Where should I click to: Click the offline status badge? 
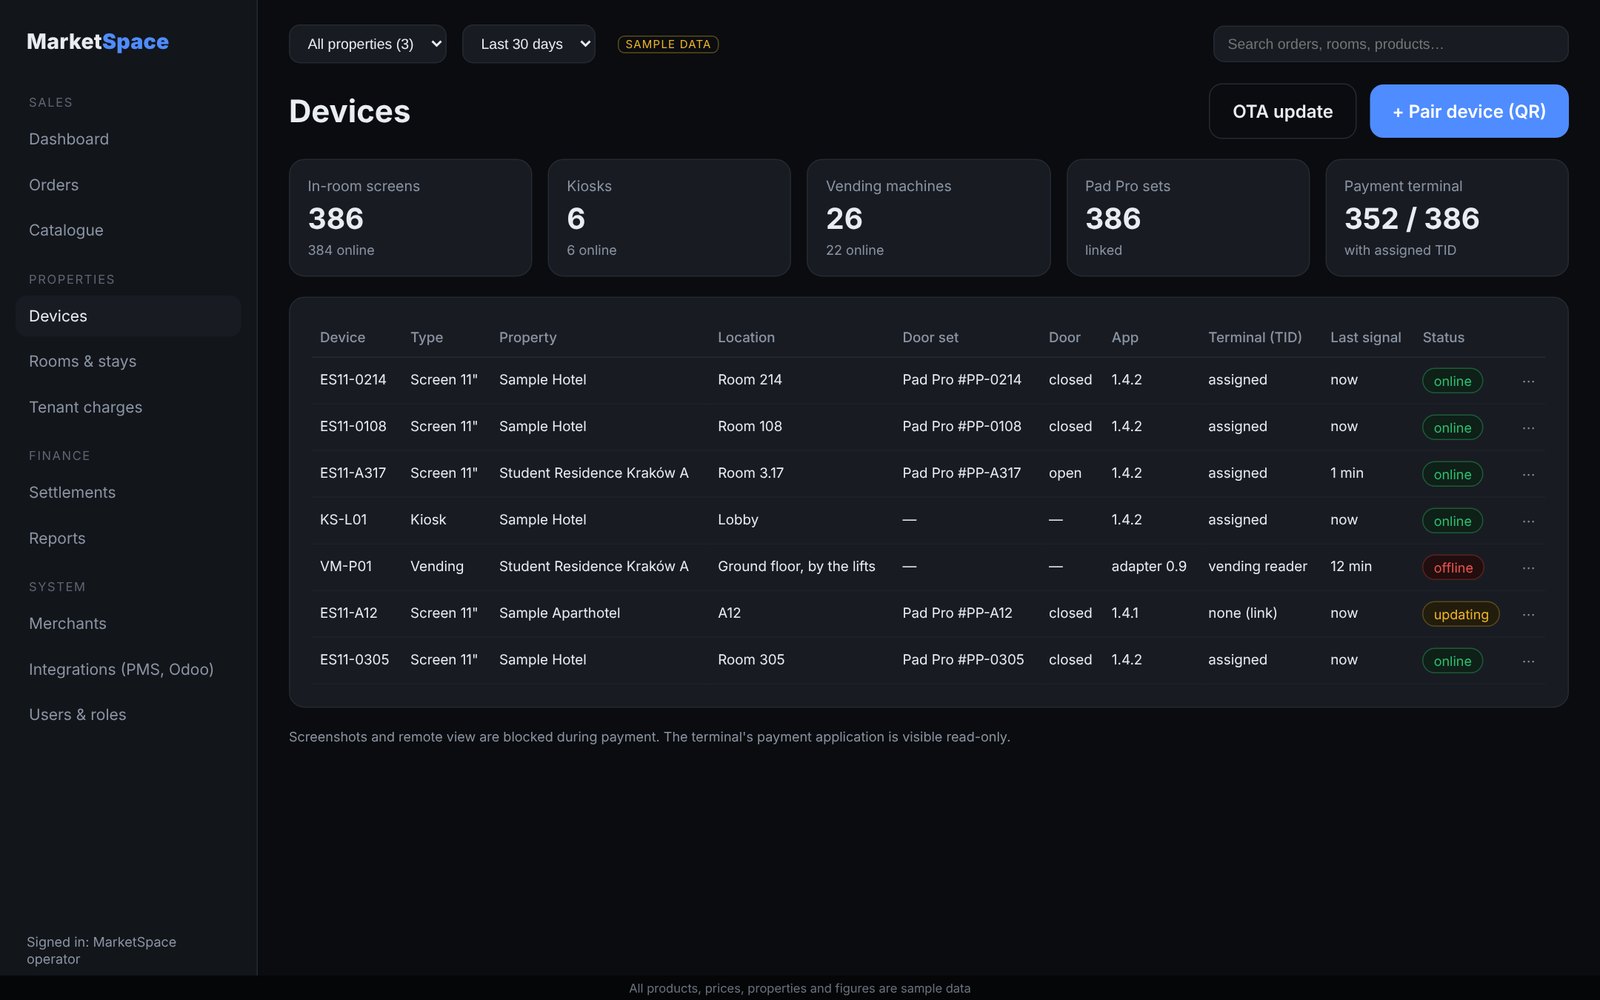coord(1453,568)
